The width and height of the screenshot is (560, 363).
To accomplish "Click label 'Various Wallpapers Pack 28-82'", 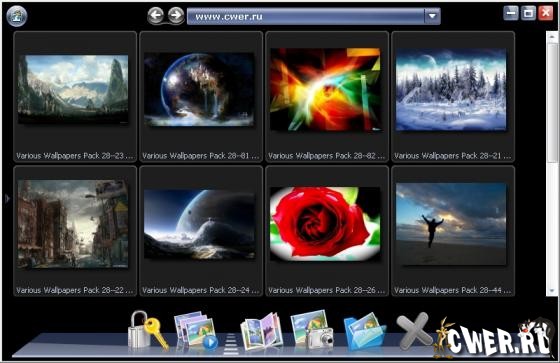I will point(327,156).
